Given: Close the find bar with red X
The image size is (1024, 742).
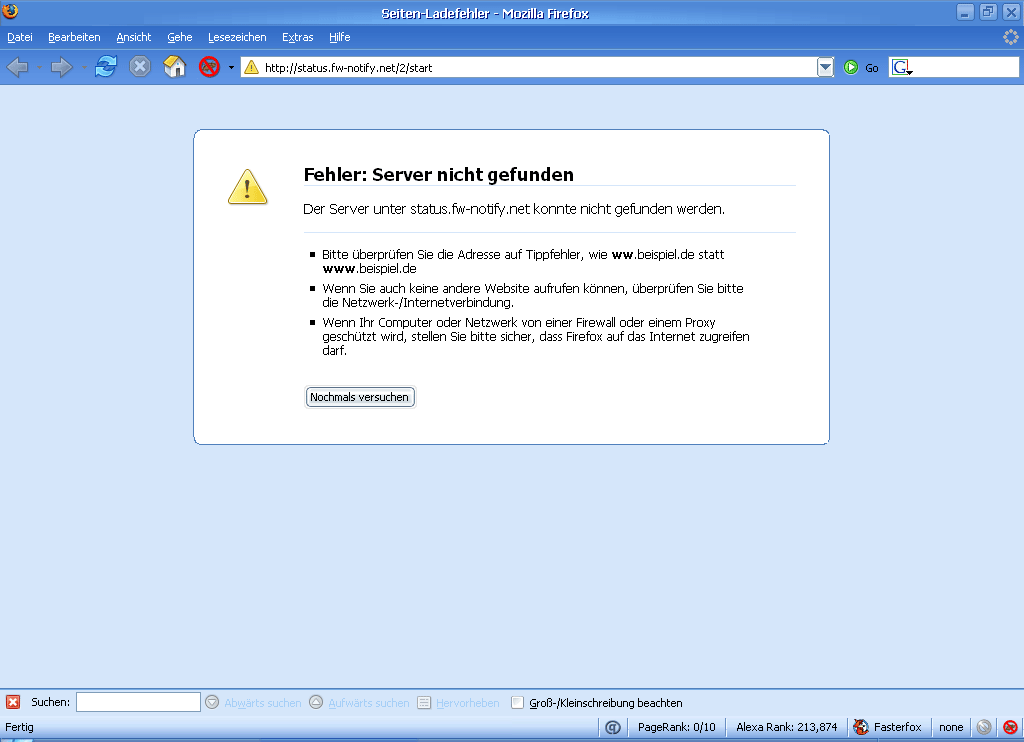Looking at the screenshot, I should pos(13,703).
